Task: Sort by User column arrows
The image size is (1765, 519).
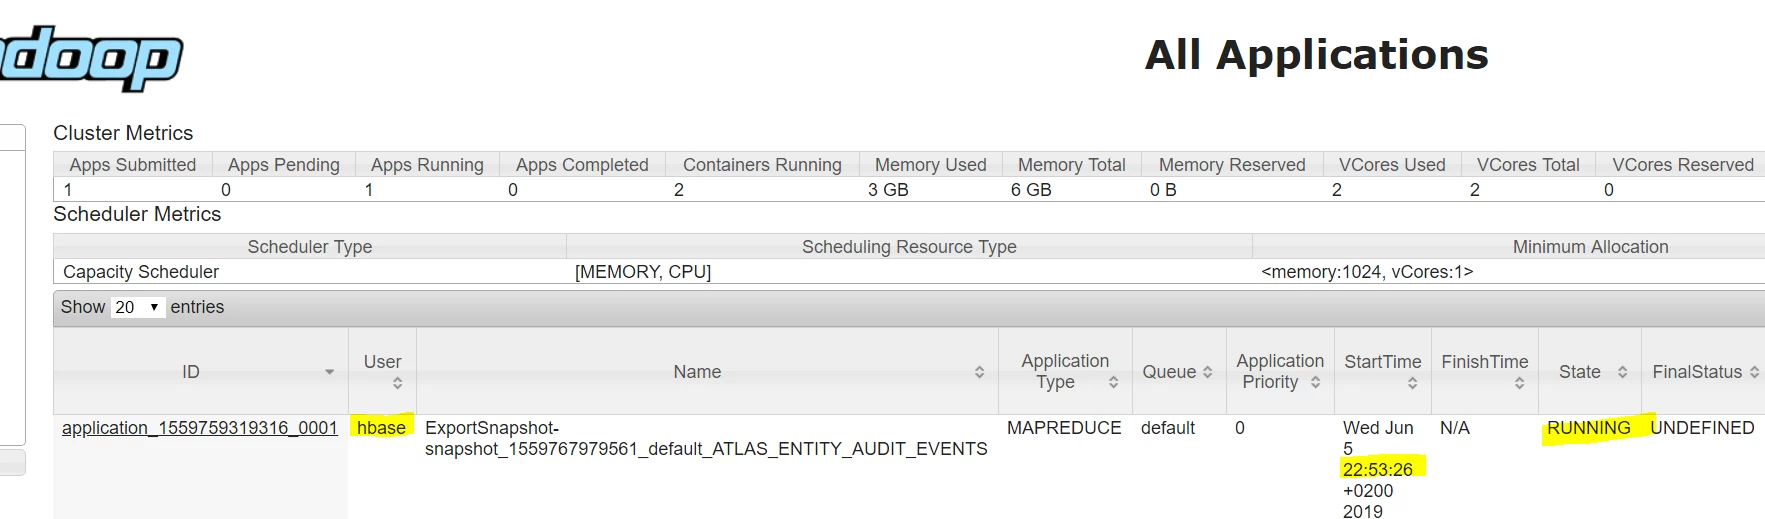Action: click(397, 383)
